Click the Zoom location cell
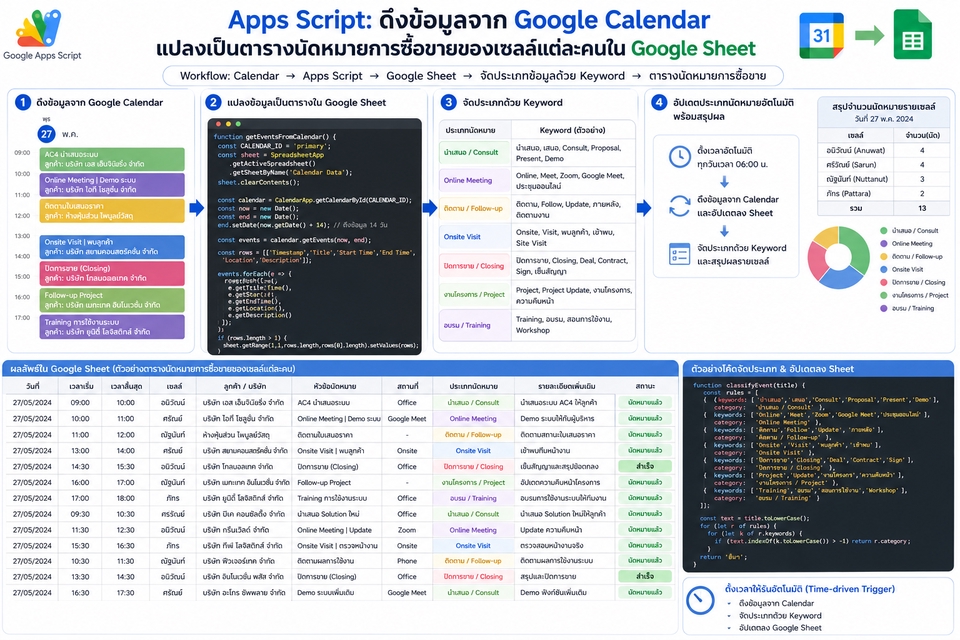The height and width of the screenshot is (640, 960). 407,530
